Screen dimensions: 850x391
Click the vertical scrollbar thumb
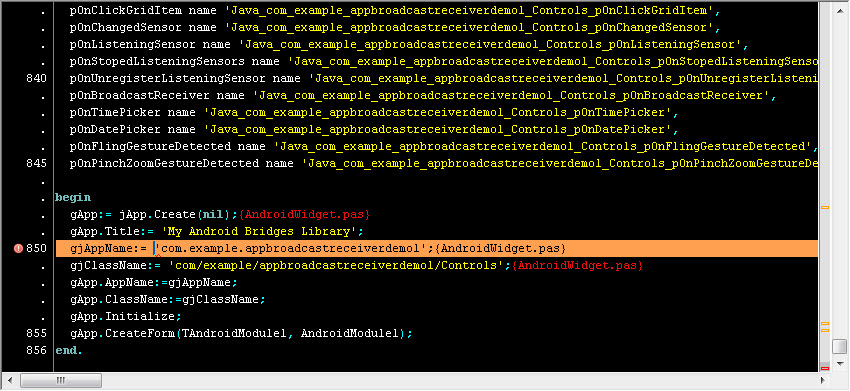(x=840, y=346)
